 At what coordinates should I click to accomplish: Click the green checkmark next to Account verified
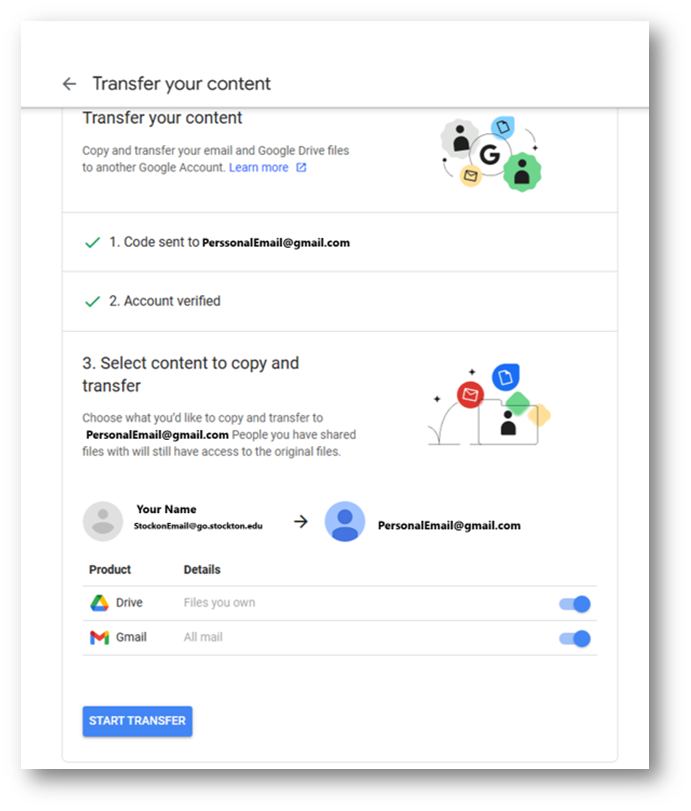93,302
